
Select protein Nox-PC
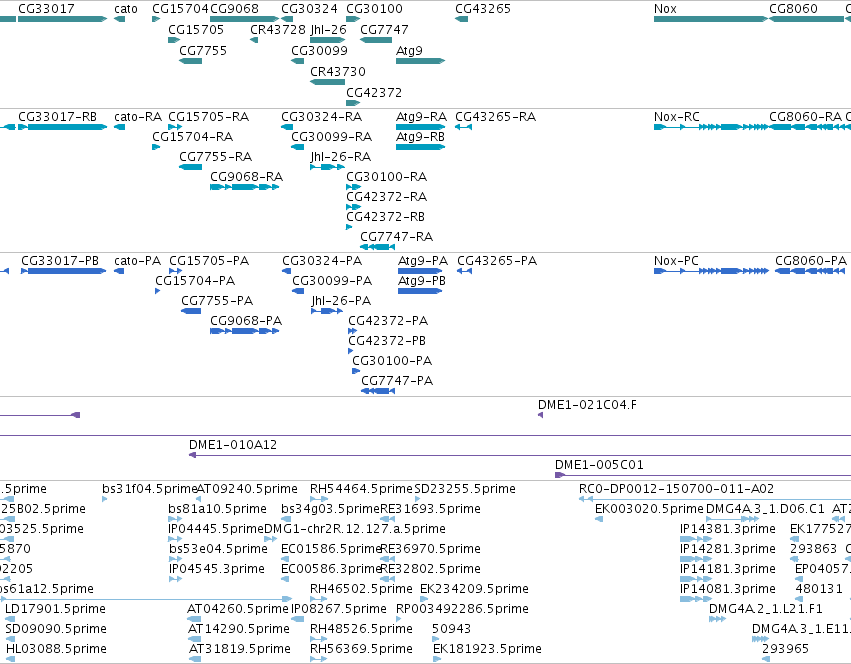pyautogui.click(x=711, y=271)
